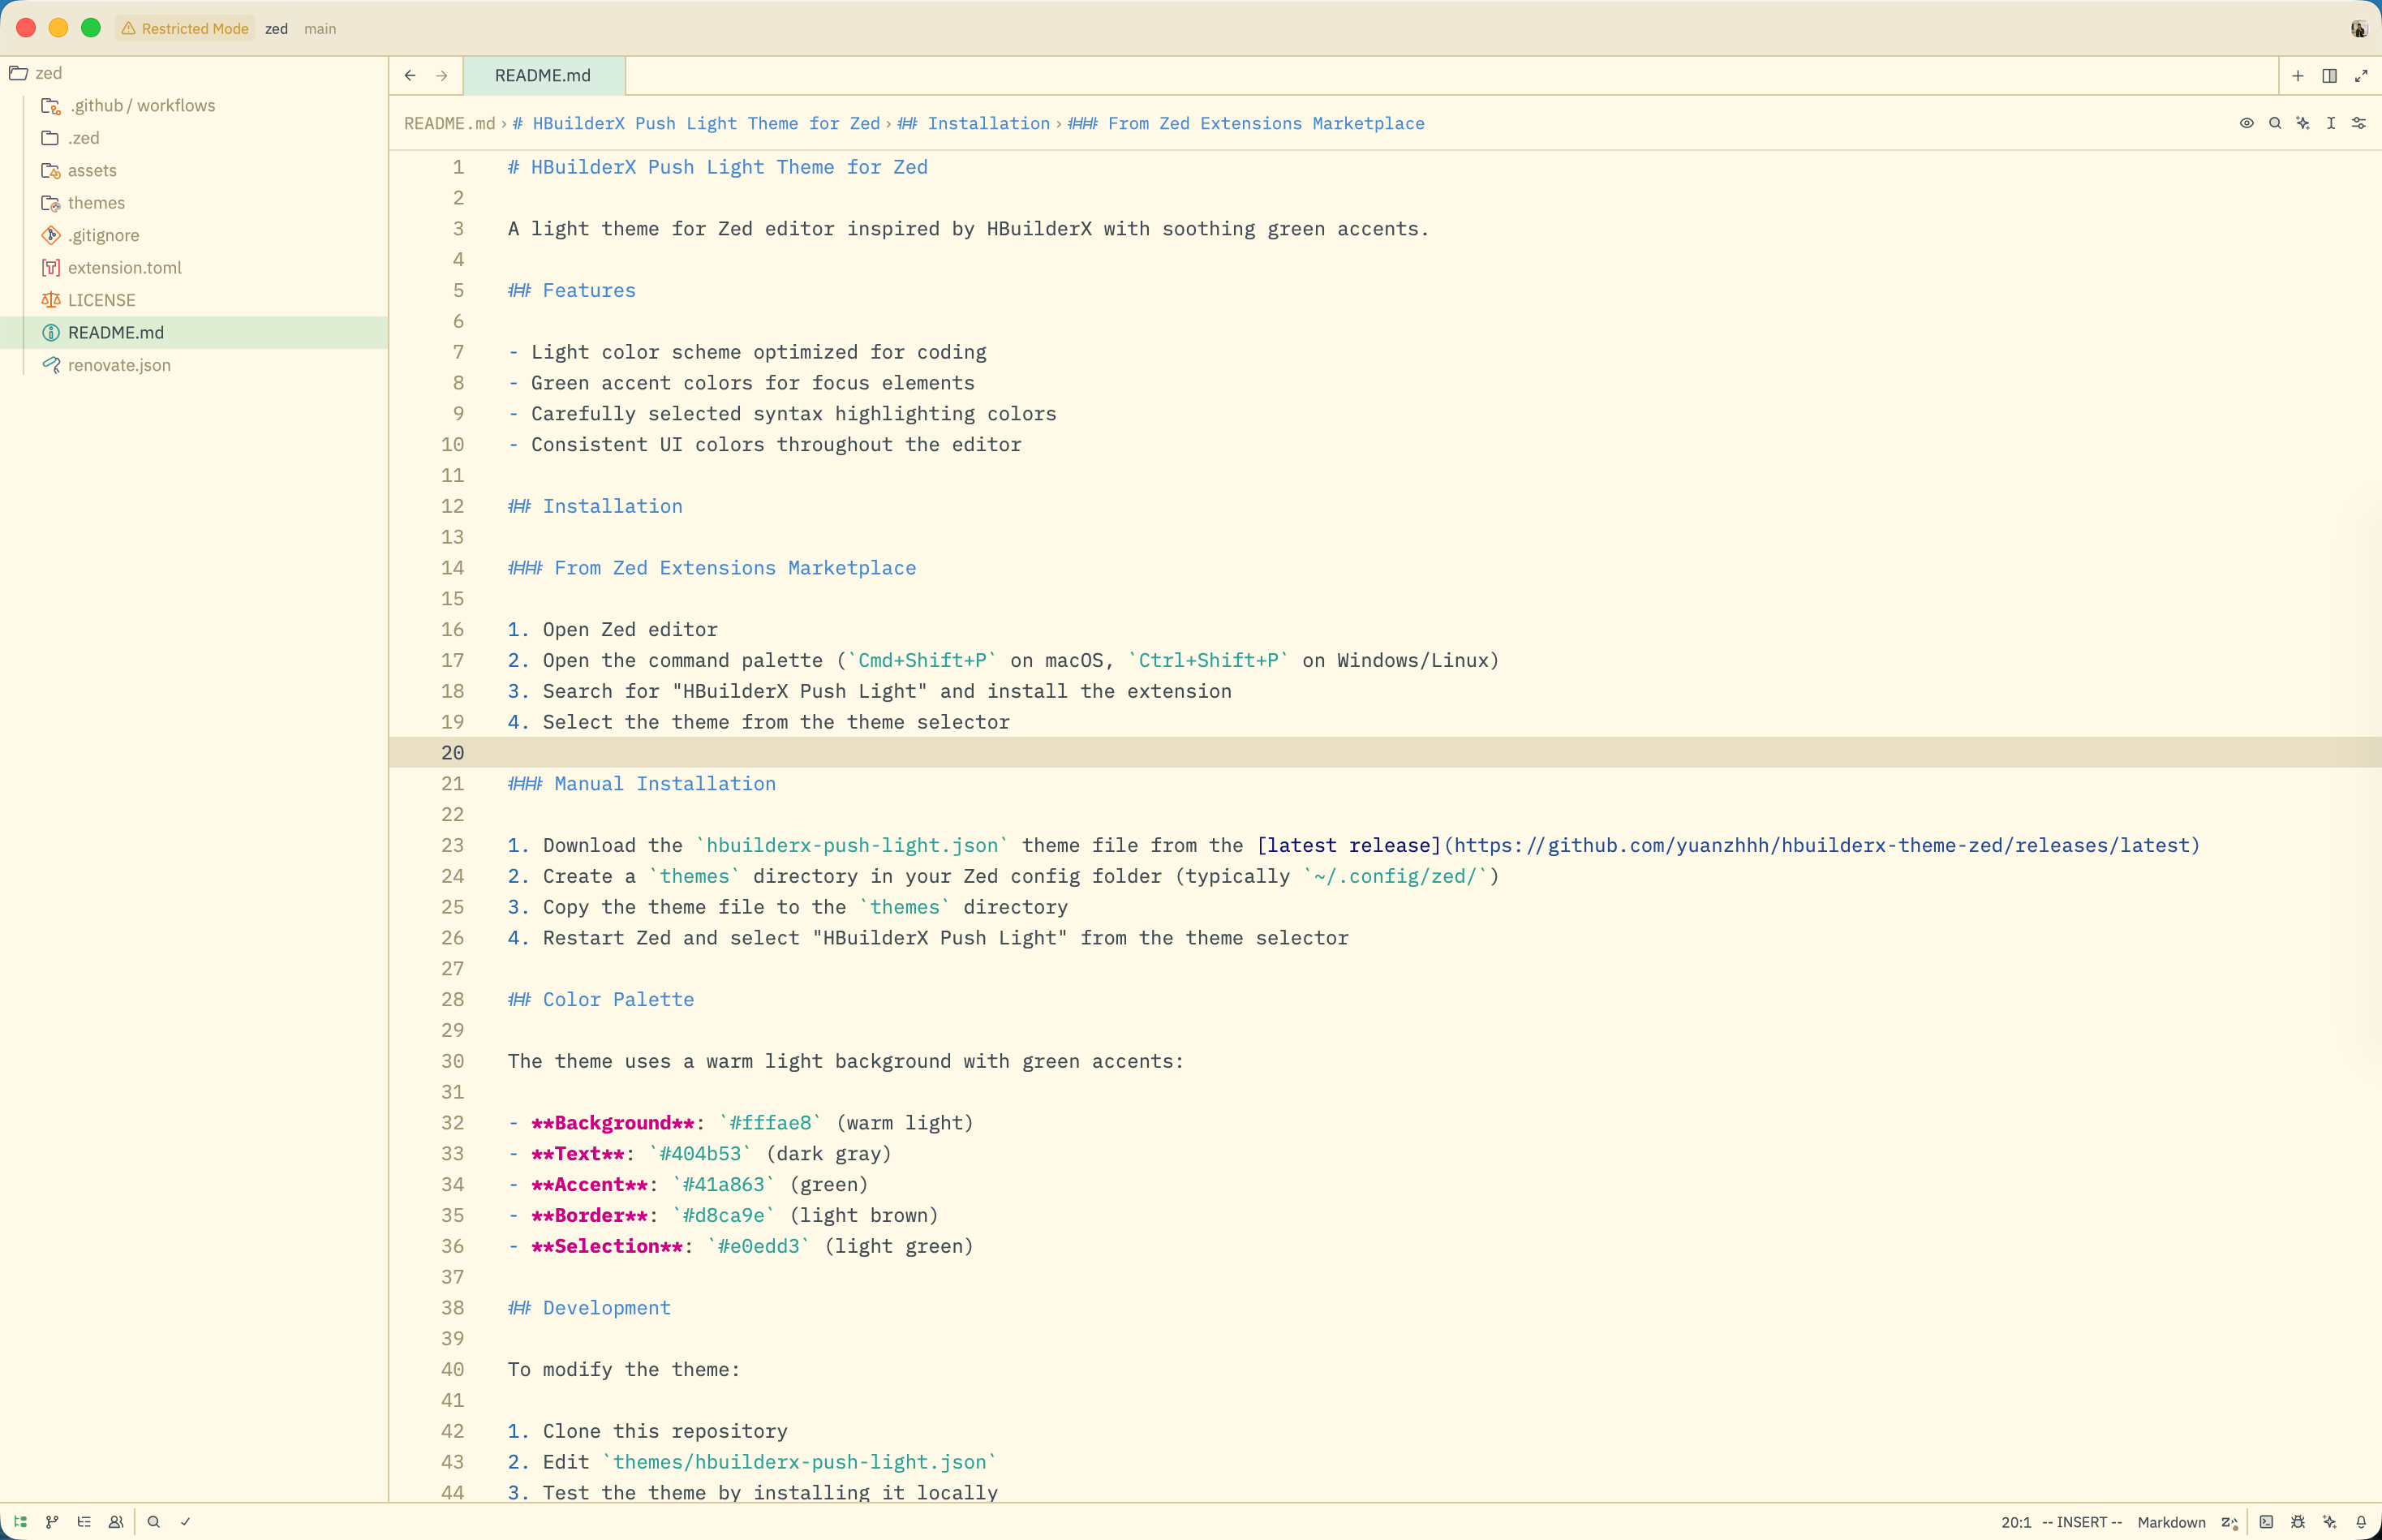
Task: Open the outline panel icon in status bar
Action: [x=84, y=1521]
